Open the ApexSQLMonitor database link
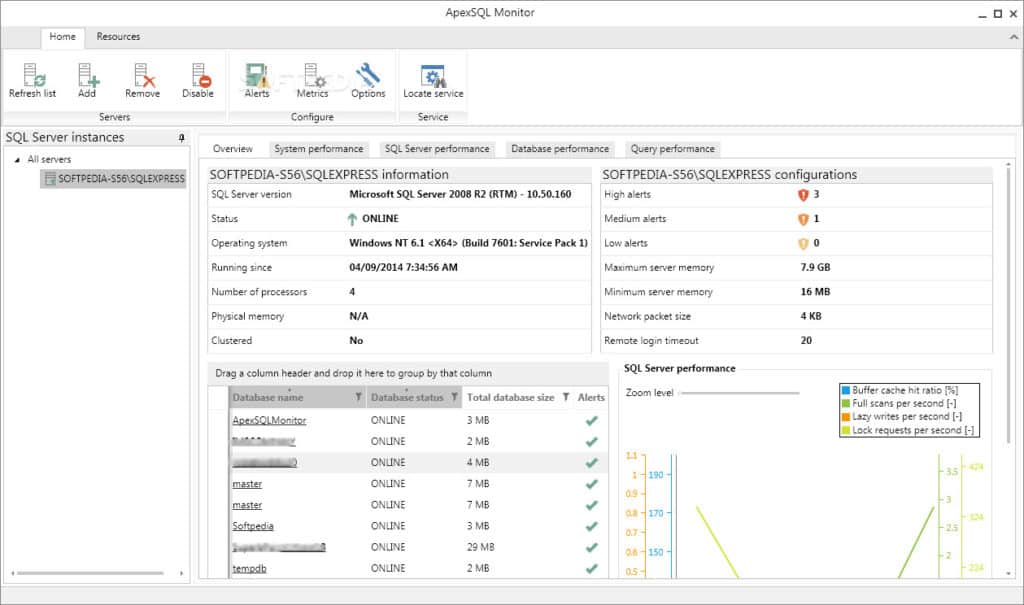This screenshot has height=605, width=1024. pos(269,421)
